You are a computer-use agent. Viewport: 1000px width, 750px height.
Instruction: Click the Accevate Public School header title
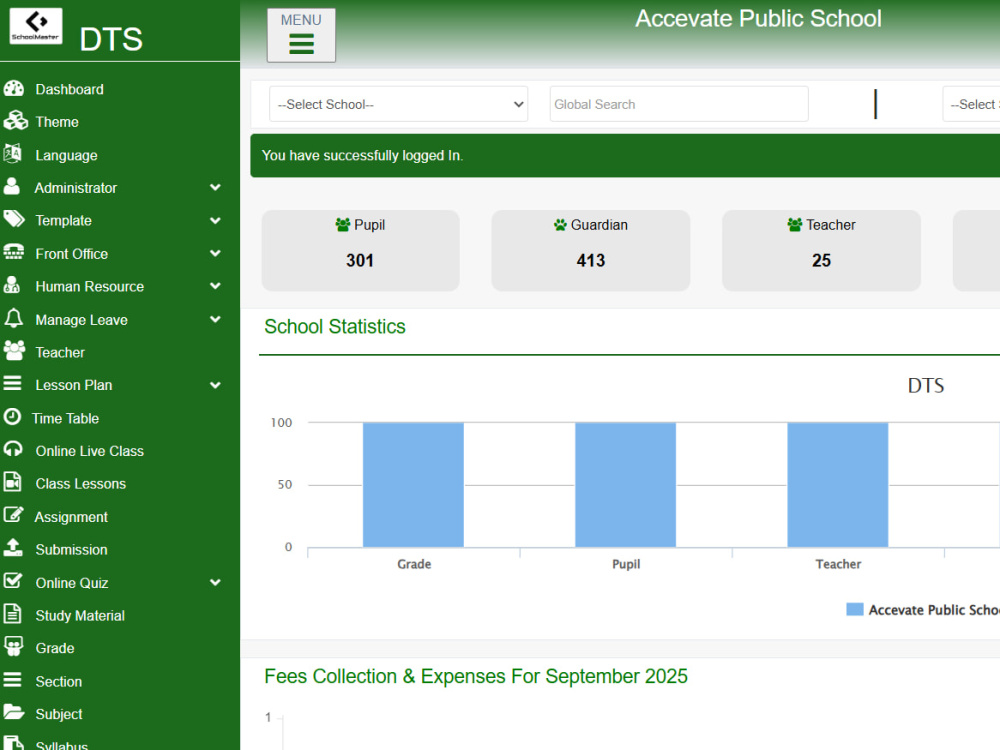pos(758,18)
